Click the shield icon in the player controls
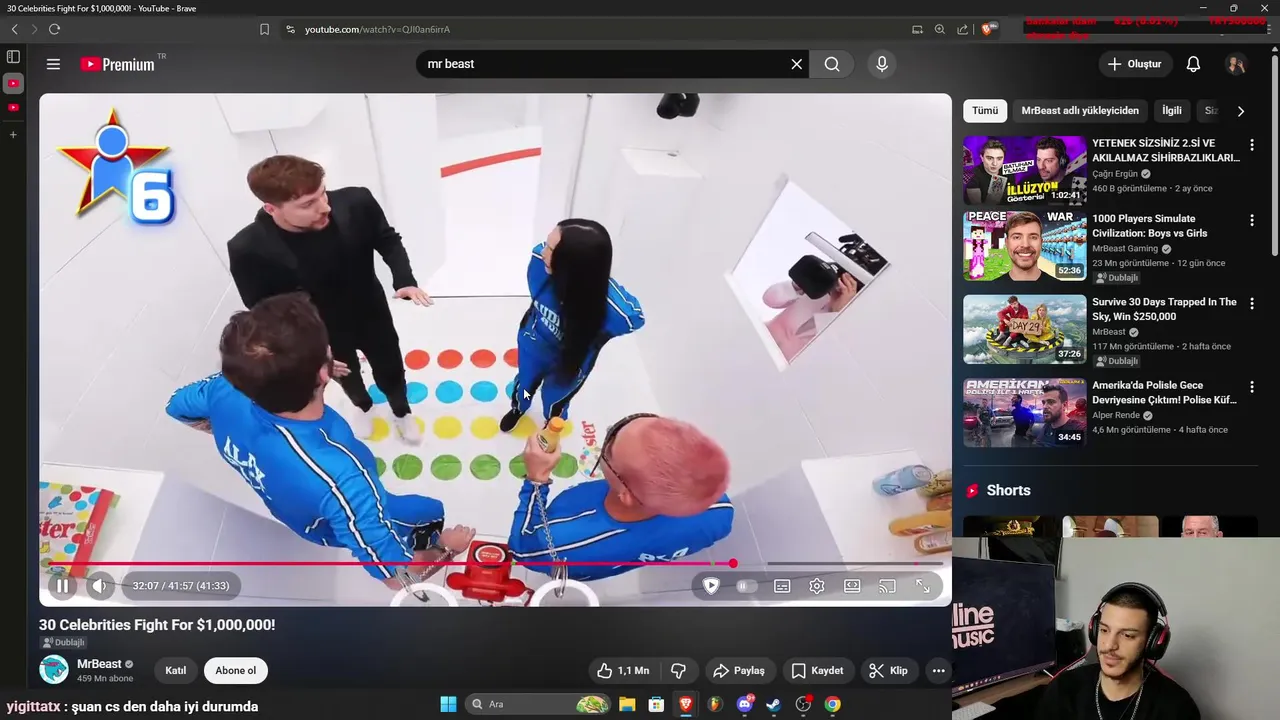 click(x=711, y=586)
